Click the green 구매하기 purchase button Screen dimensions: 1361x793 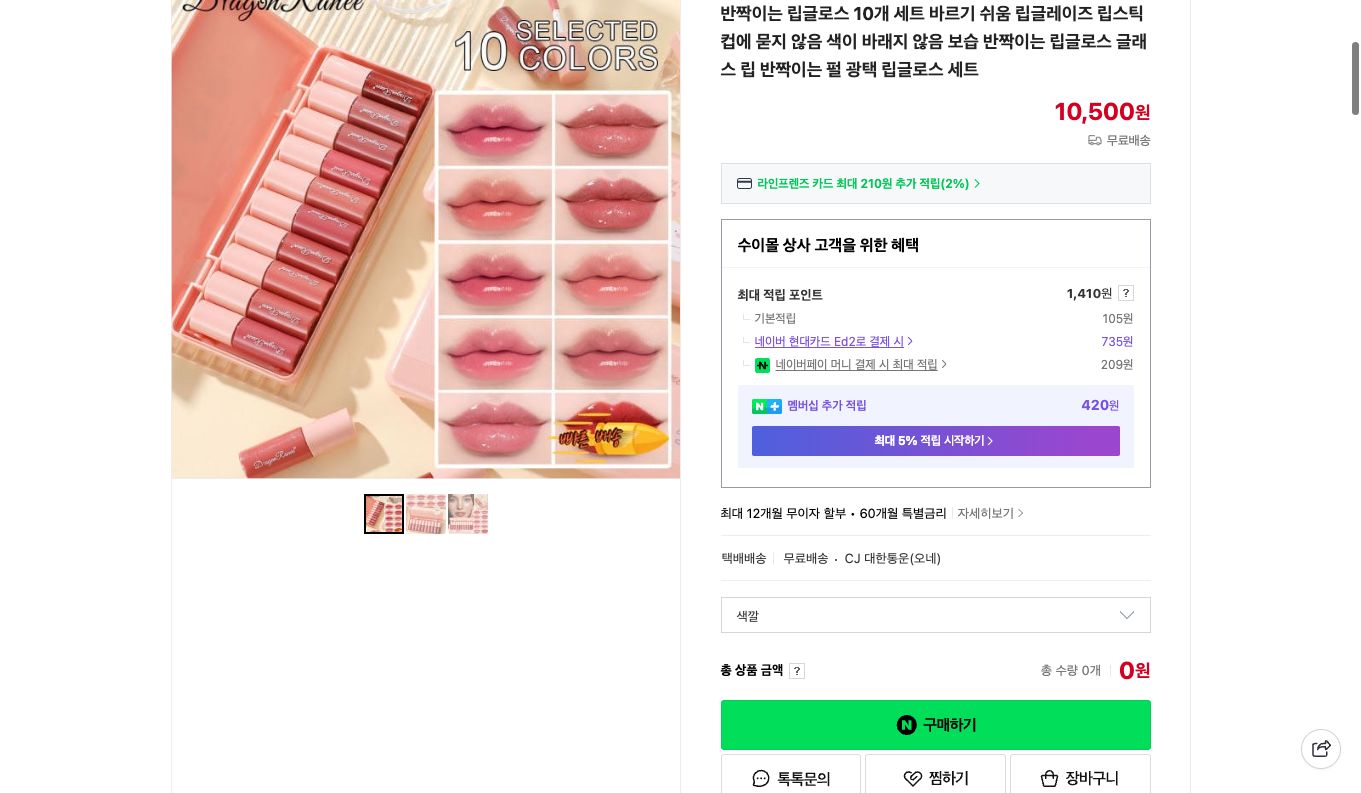point(935,724)
